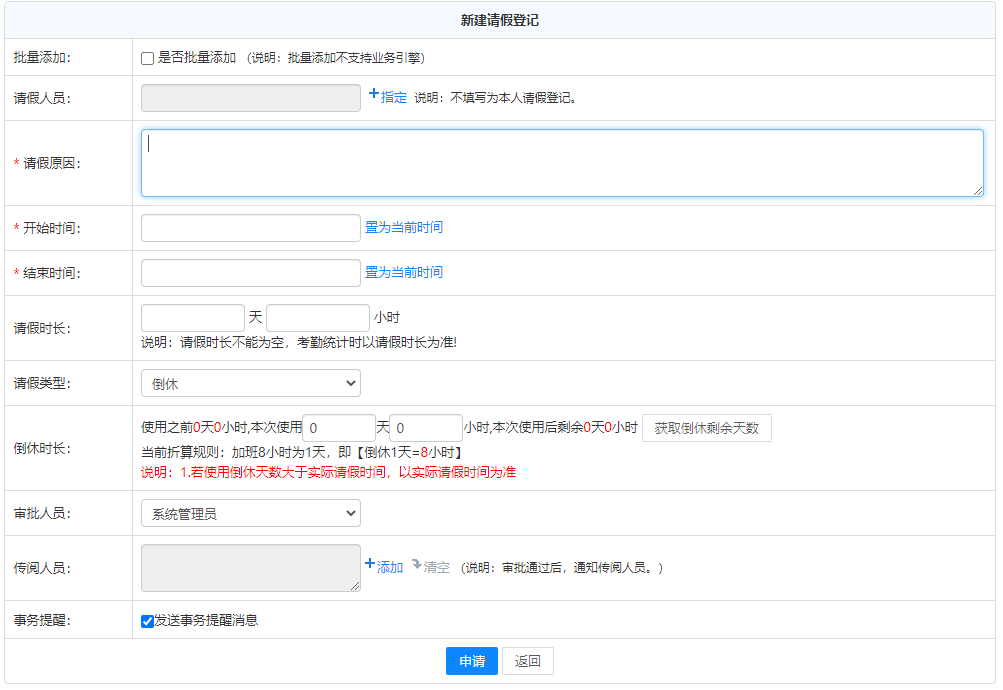The height and width of the screenshot is (690, 1003).
Task: Open the 请假类型 dropdown showing 倒休
Action: (250, 383)
